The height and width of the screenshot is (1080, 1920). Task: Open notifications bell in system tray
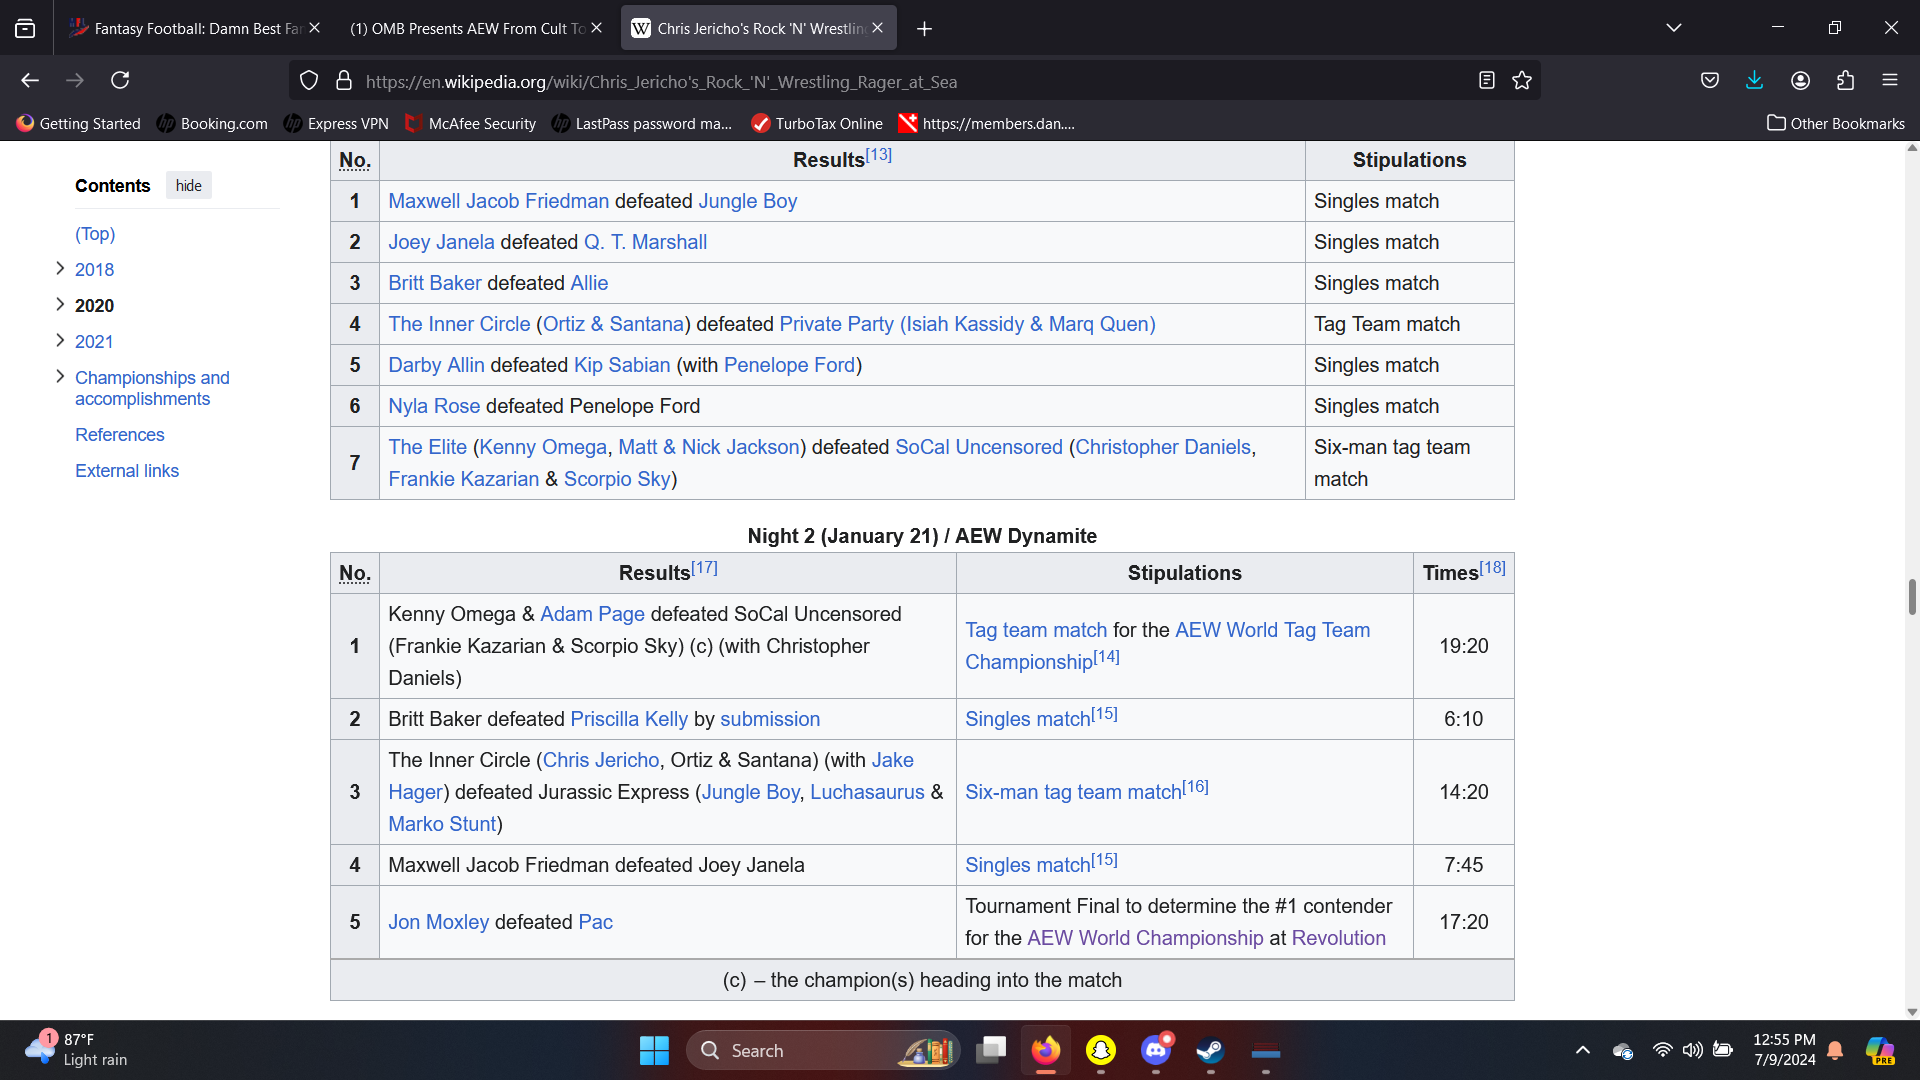(x=1835, y=1050)
